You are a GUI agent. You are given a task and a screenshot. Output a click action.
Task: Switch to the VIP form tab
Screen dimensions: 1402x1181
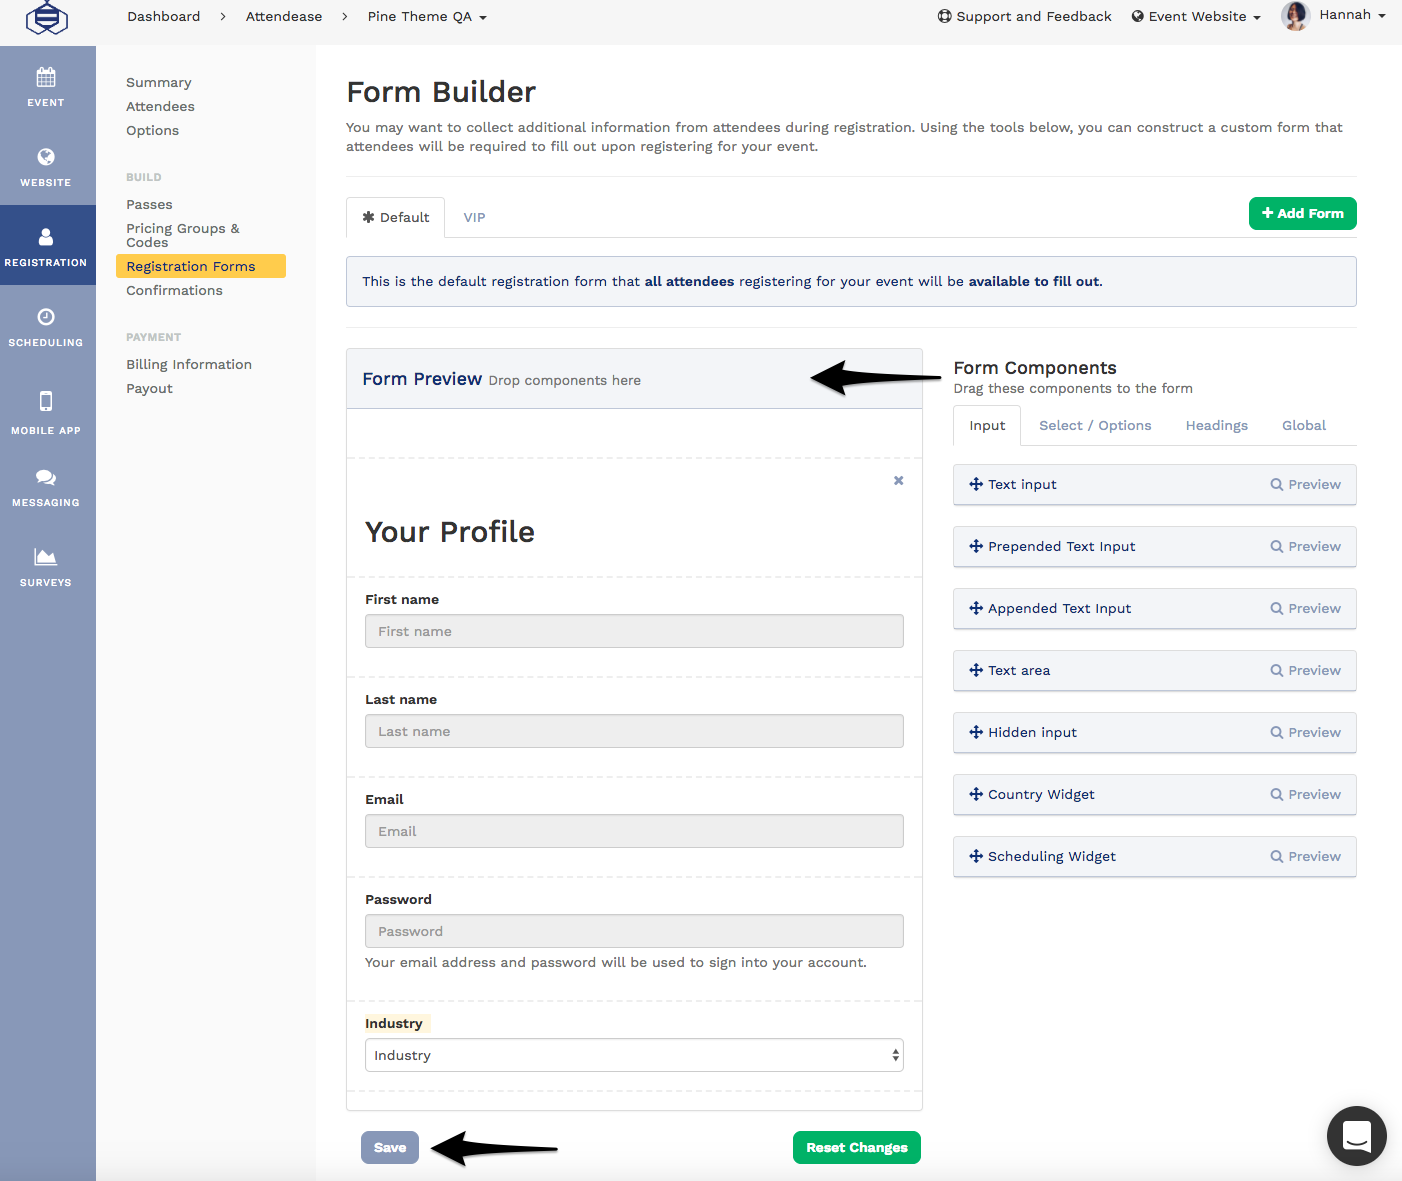point(474,217)
